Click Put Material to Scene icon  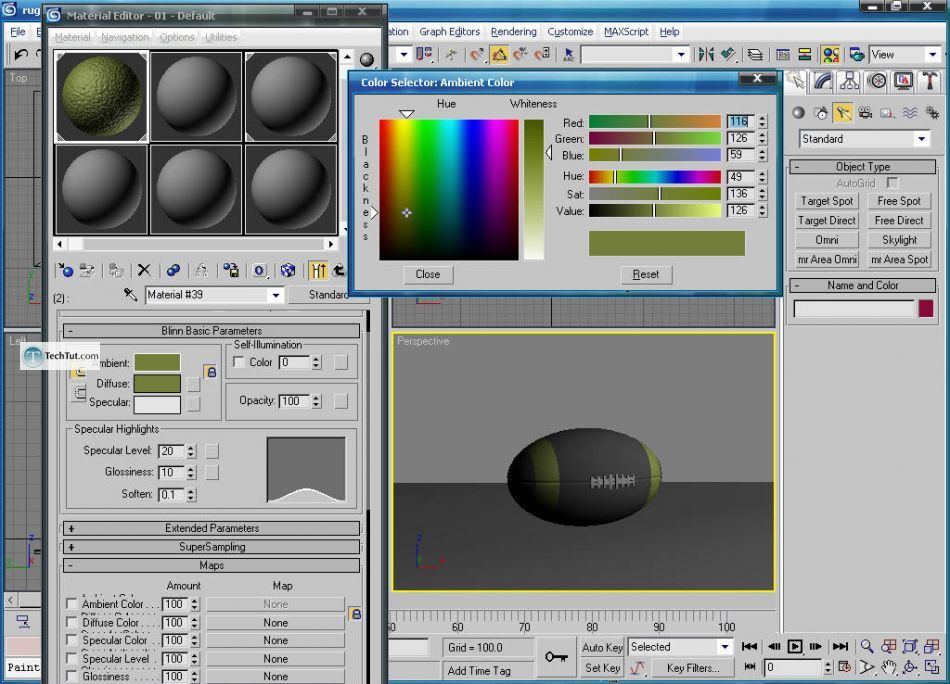tap(87, 270)
